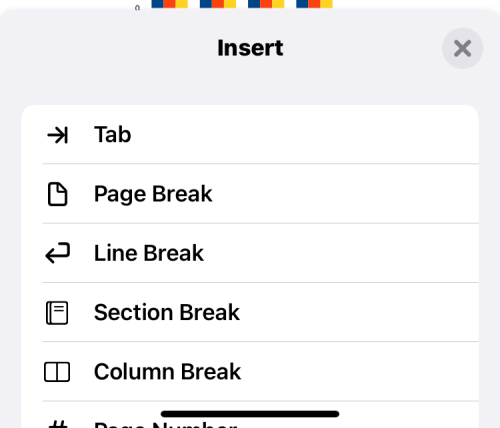Choose Section Break text label
The height and width of the screenshot is (428, 500).
coord(167,312)
